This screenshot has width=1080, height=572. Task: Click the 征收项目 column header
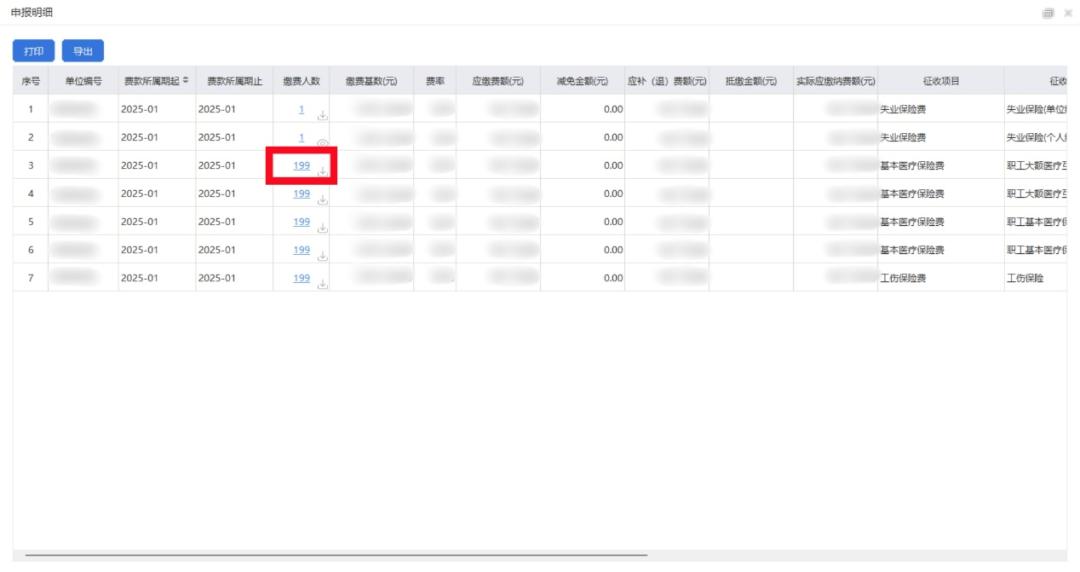940,81
